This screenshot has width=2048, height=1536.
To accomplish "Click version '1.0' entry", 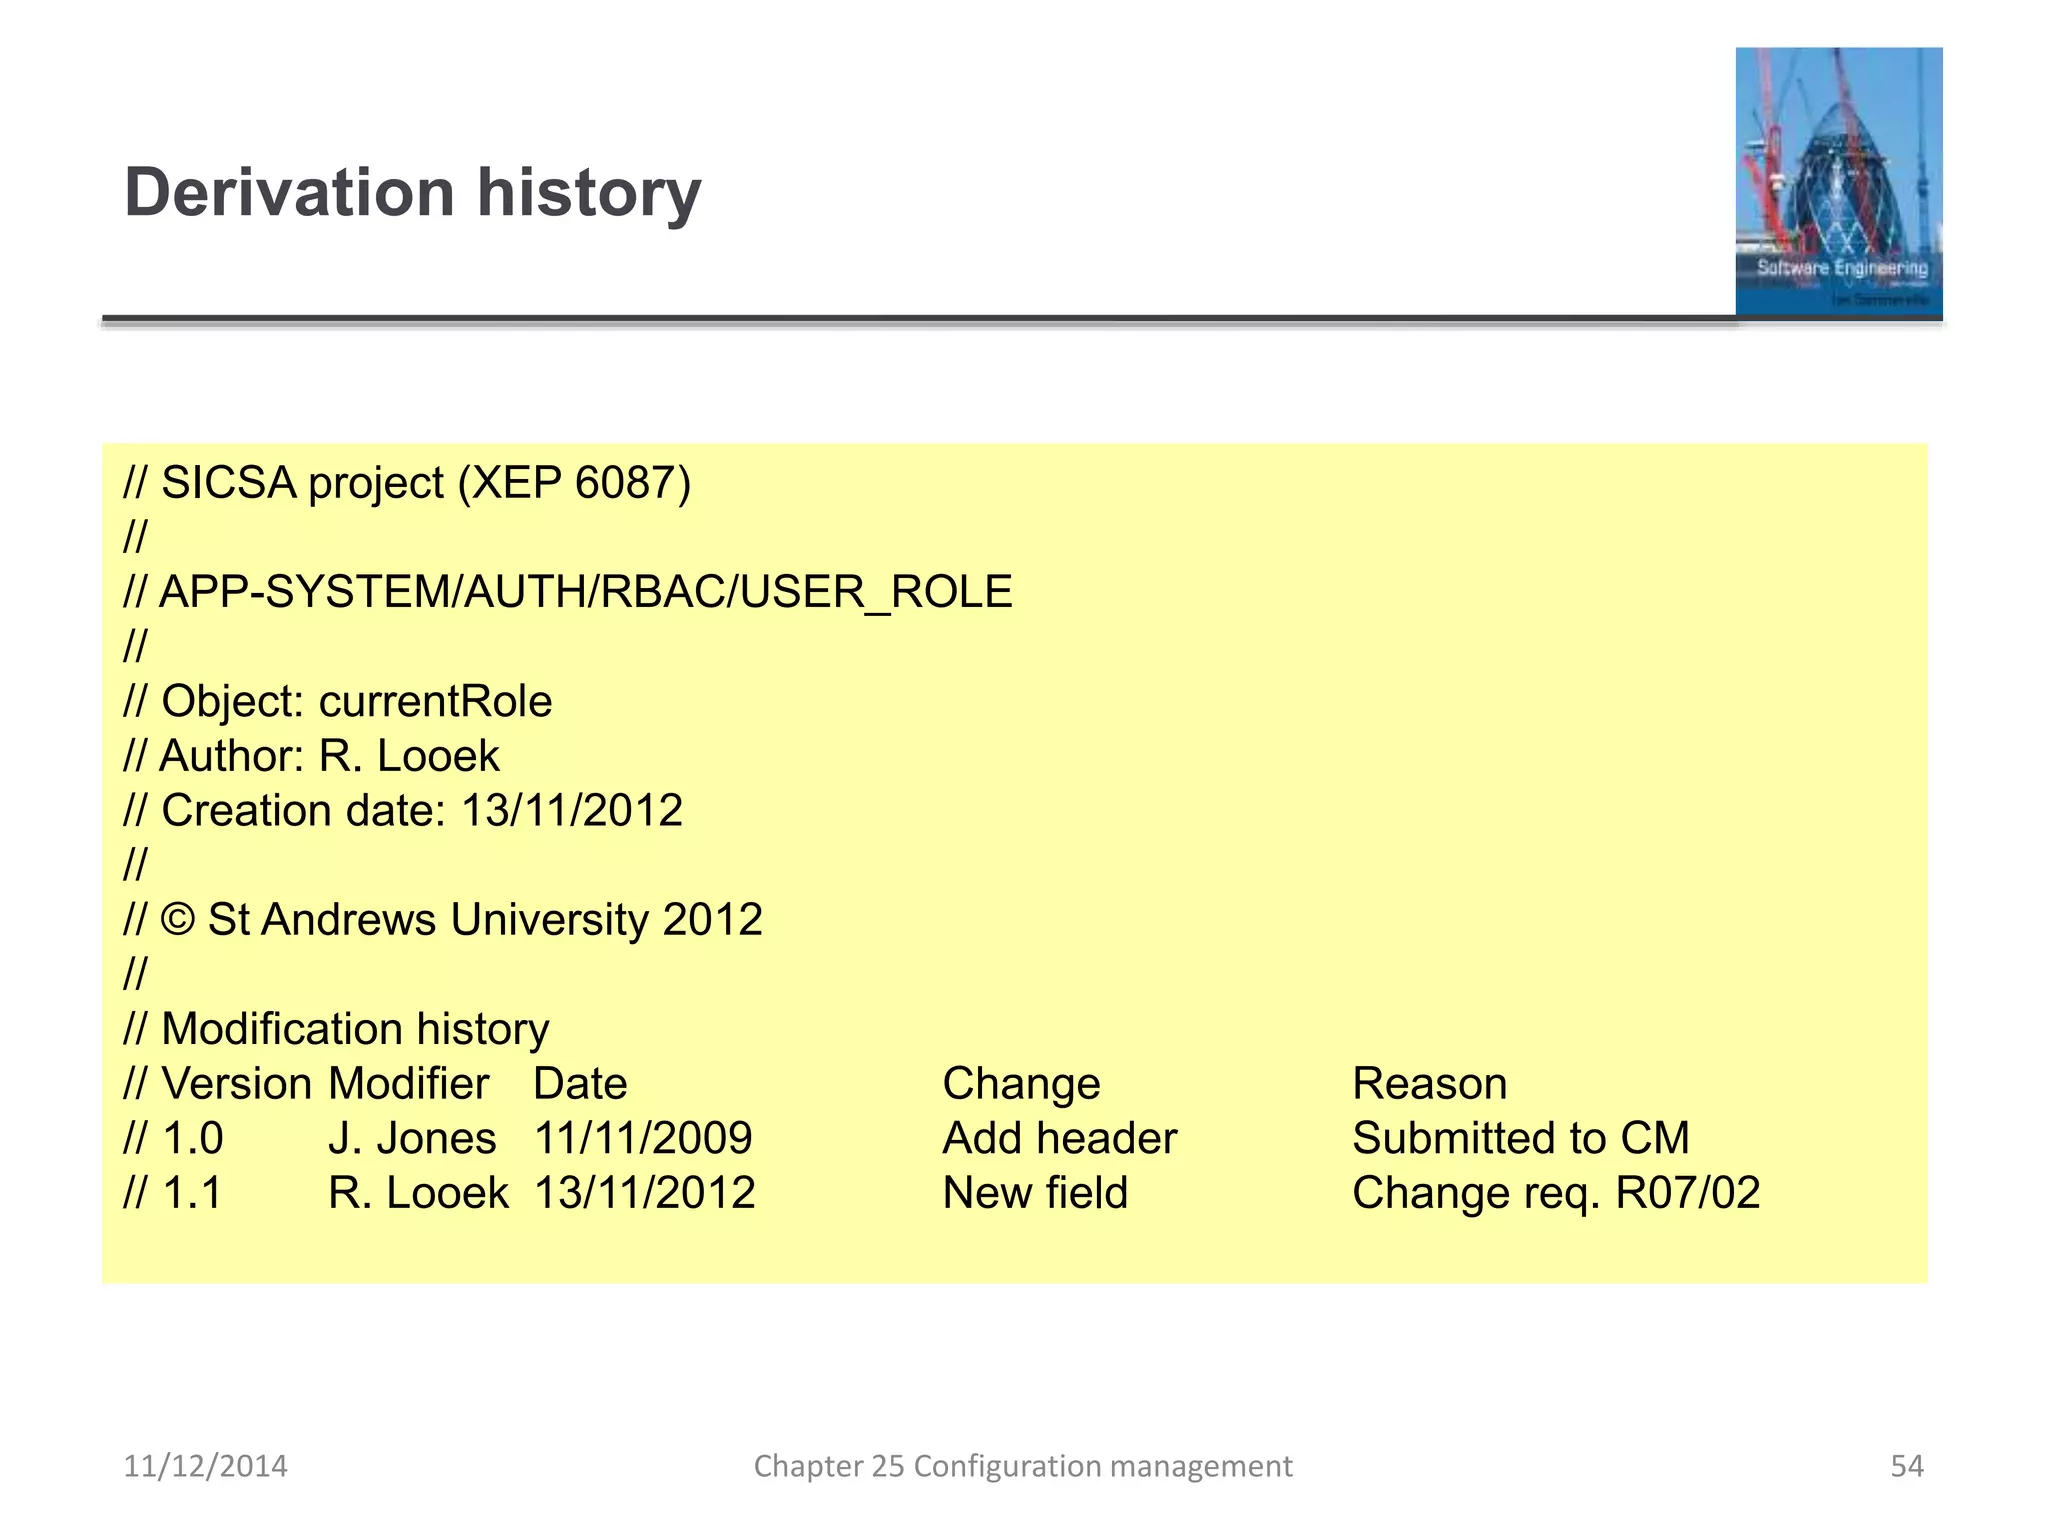I will point(192,1139).
